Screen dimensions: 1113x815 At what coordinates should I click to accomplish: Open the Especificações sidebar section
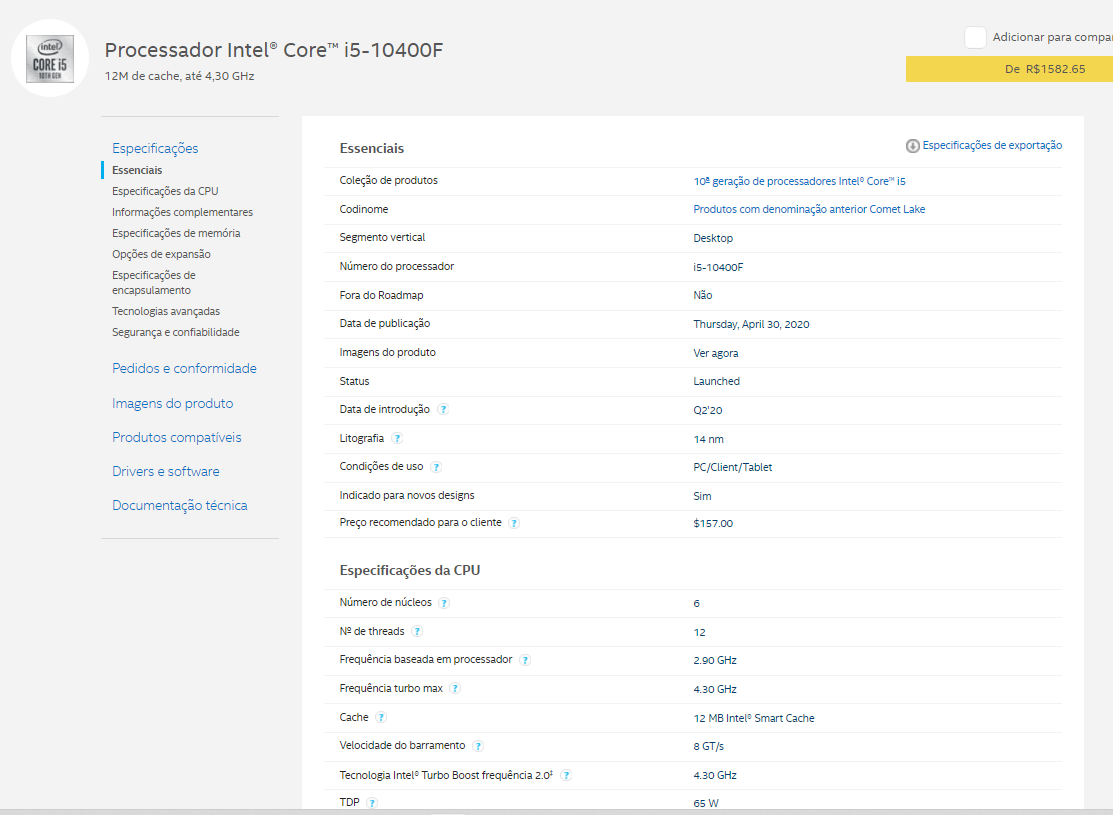[x=155, y=148]
